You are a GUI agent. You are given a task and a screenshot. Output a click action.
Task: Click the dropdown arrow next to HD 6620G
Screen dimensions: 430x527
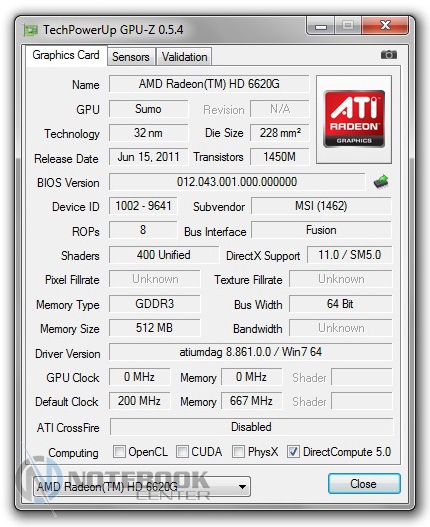242,487
